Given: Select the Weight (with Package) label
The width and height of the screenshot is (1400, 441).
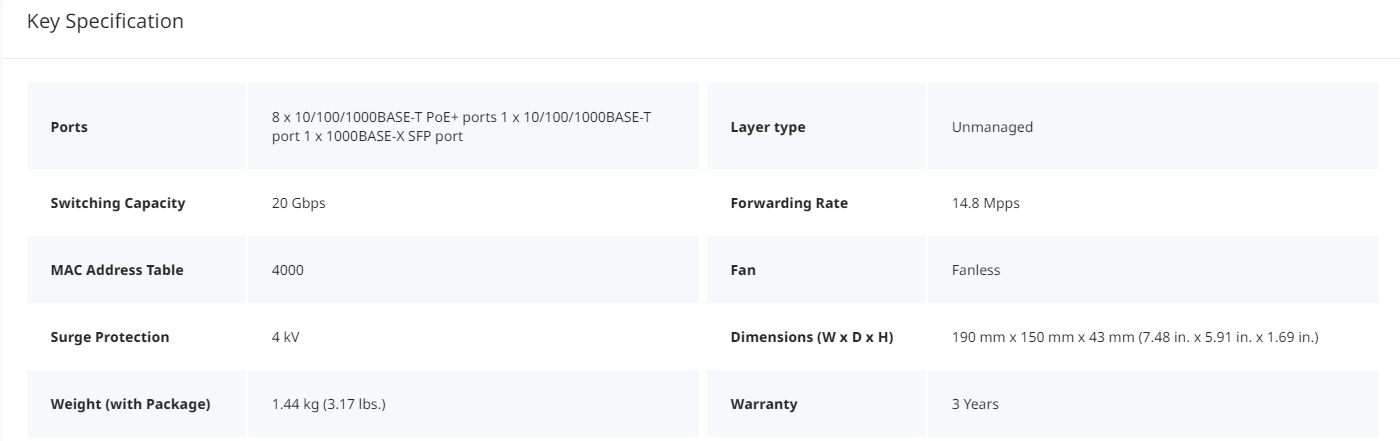Looking at the screenshot, I should 130,404.
